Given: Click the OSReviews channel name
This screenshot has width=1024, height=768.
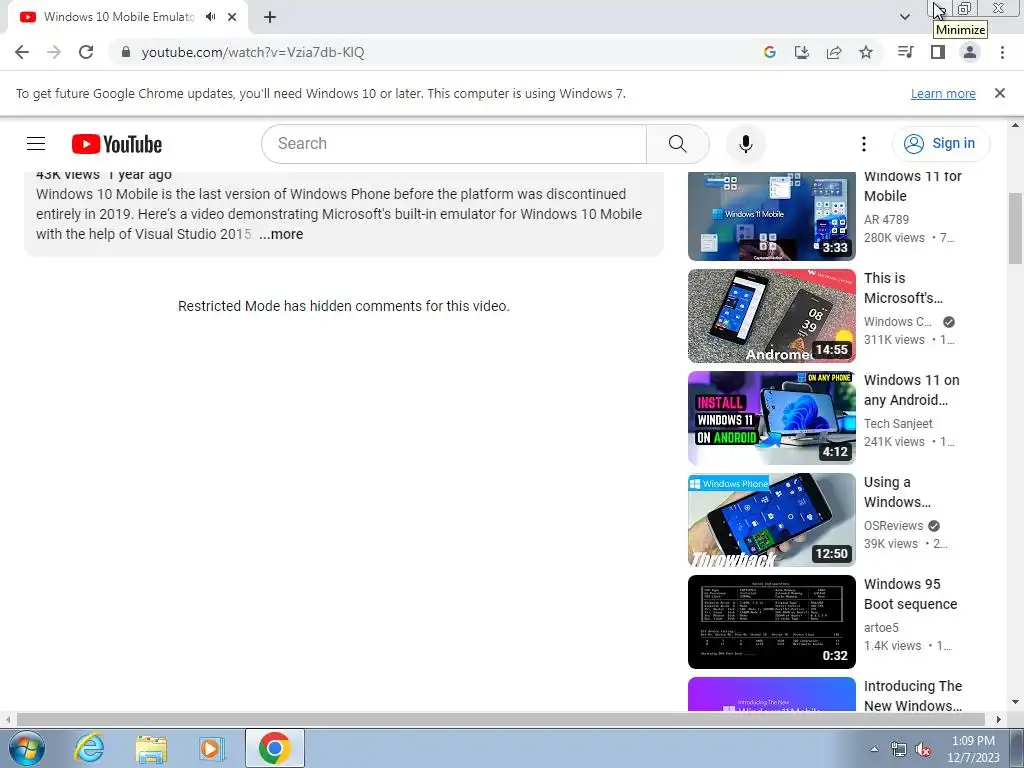Looking at the screenshot, I should click(x=893, y=526).
